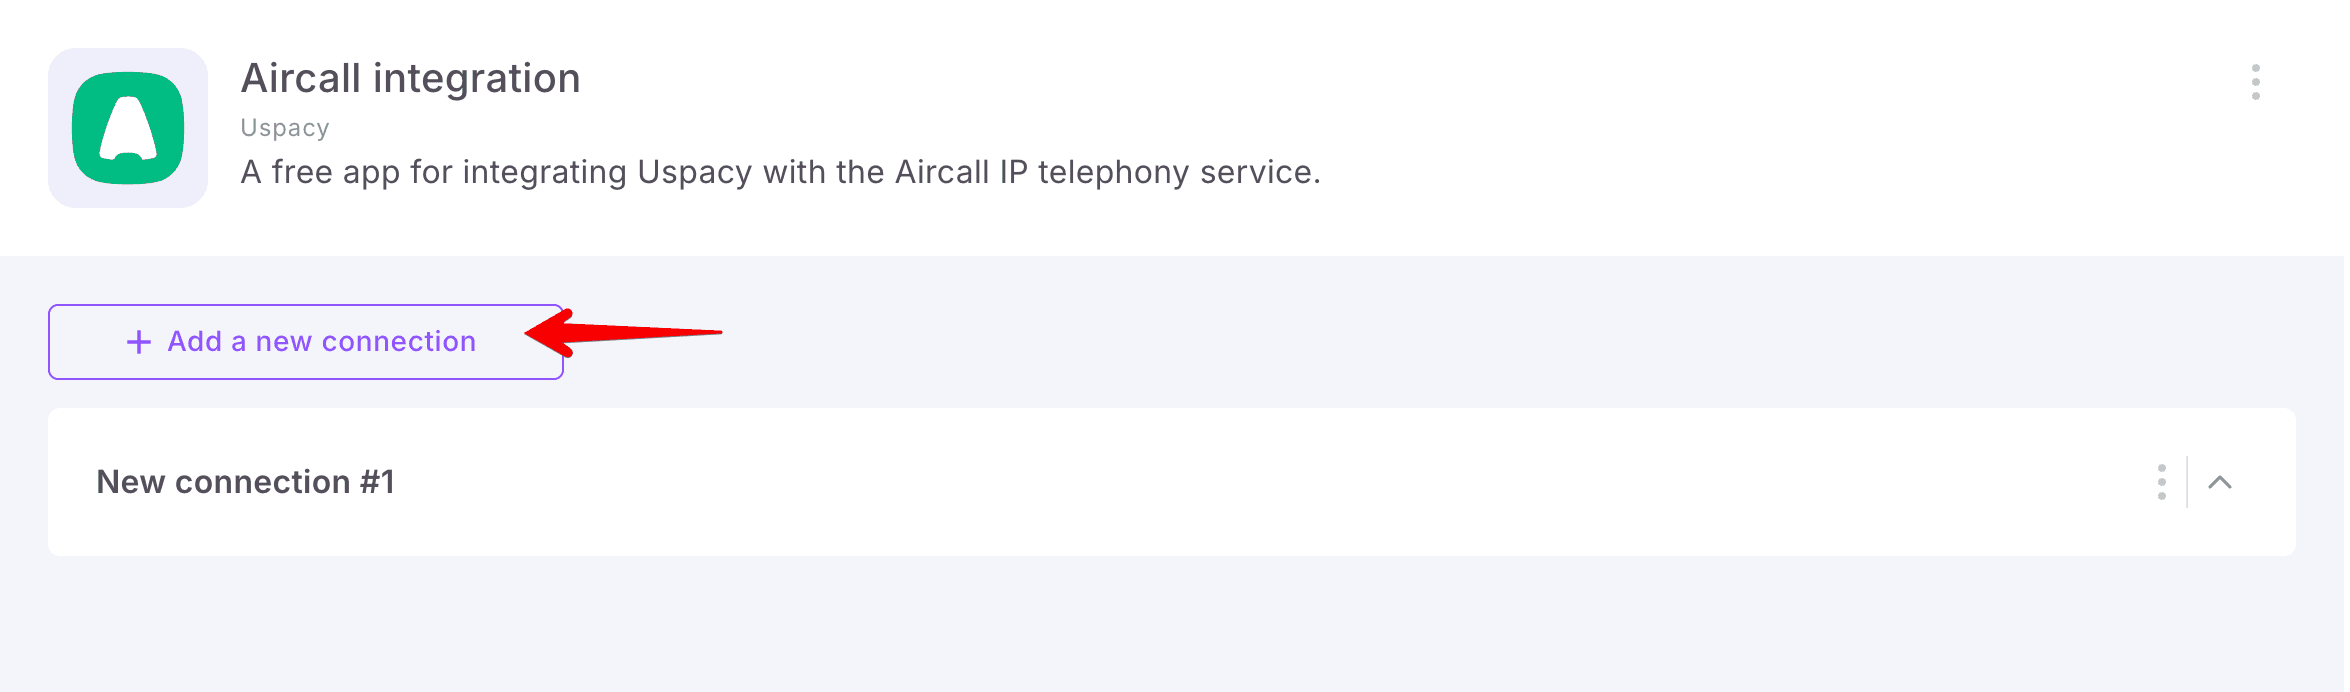The width and height of the screenshot is (2350, 692).
Task: Select the New connection #1 title
Action: (x=246, y=482)
